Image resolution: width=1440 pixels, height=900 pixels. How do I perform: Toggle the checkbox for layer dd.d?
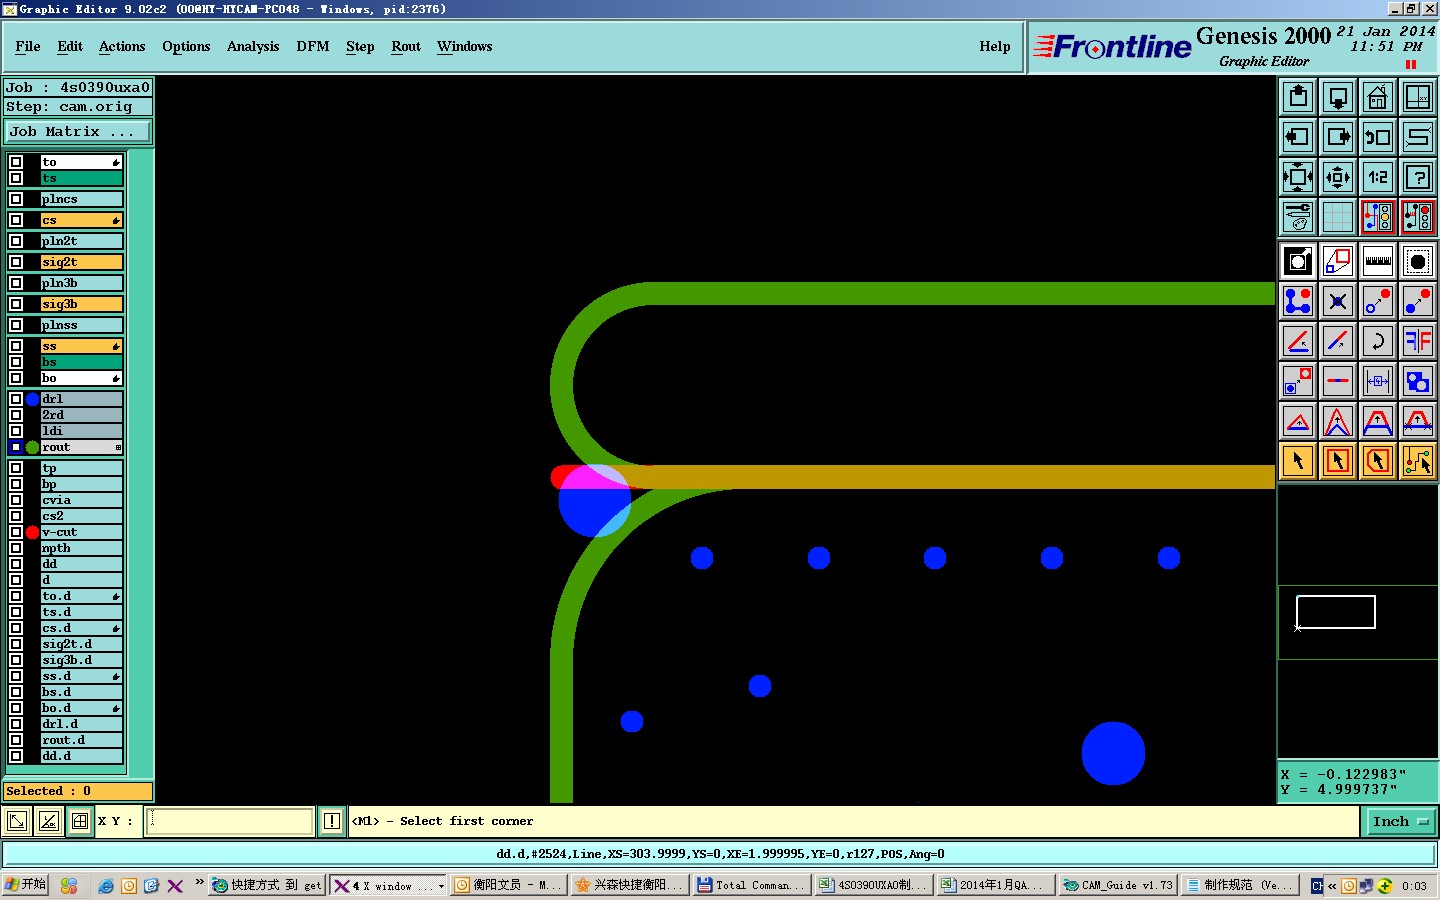[16, 756]
